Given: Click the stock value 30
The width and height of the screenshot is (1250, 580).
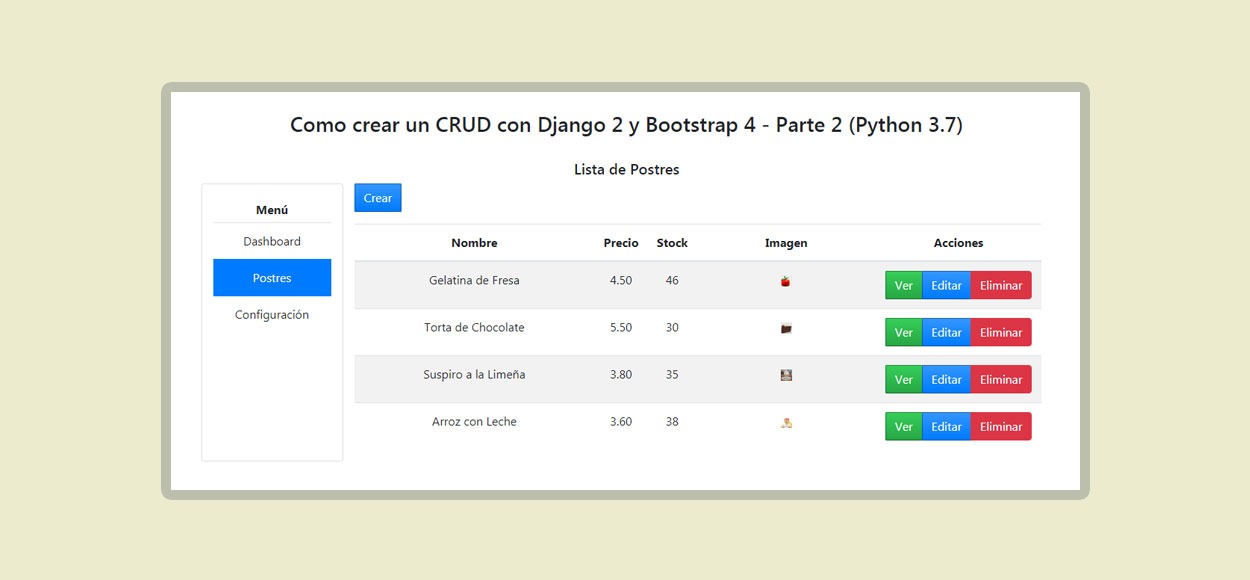Looking at the screenshot, I should point(672,327).
